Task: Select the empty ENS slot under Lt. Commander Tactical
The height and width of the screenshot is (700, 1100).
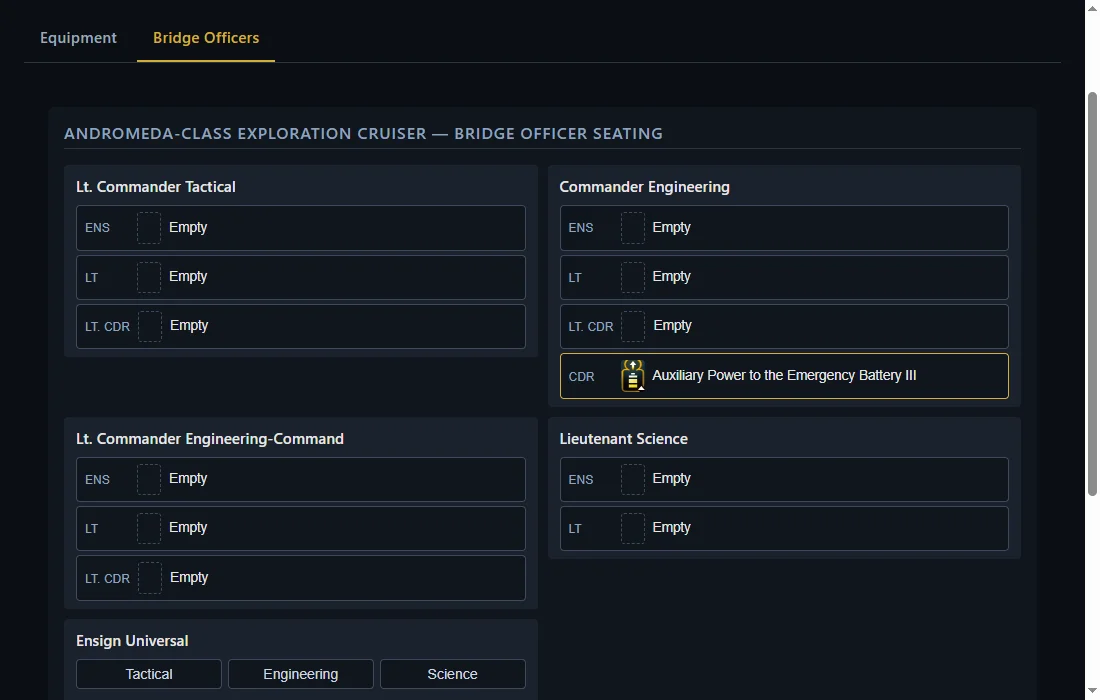Action: (300, 228)
